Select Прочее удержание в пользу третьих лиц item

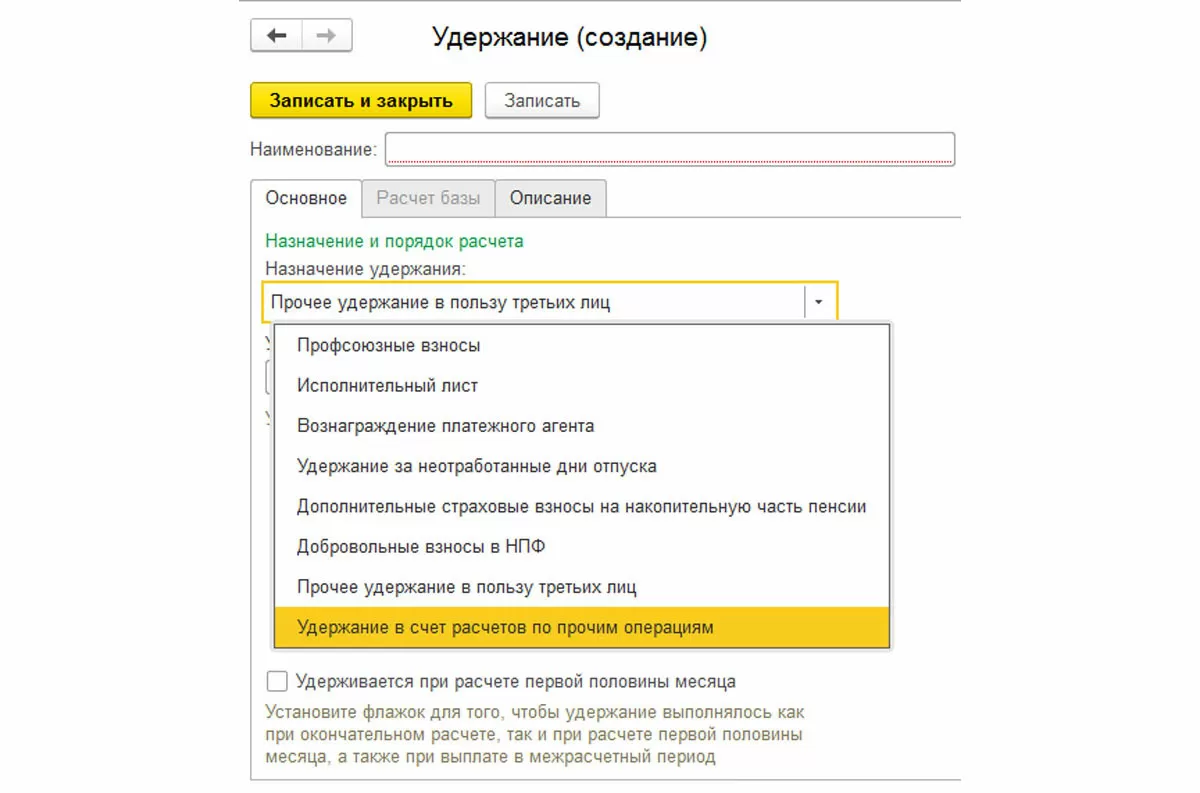[467, 587]
